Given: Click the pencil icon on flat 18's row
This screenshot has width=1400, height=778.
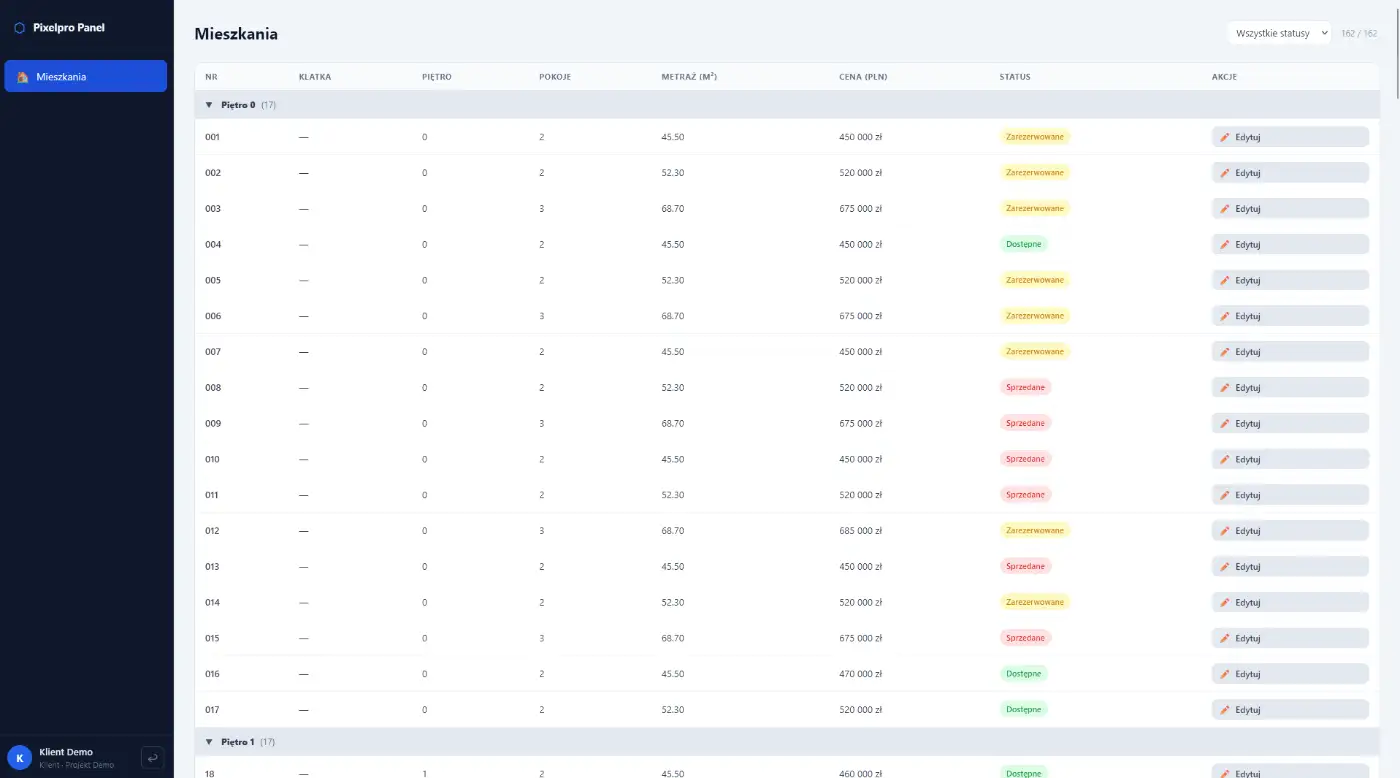Looking at the screenshot, I should (1225, 772).
